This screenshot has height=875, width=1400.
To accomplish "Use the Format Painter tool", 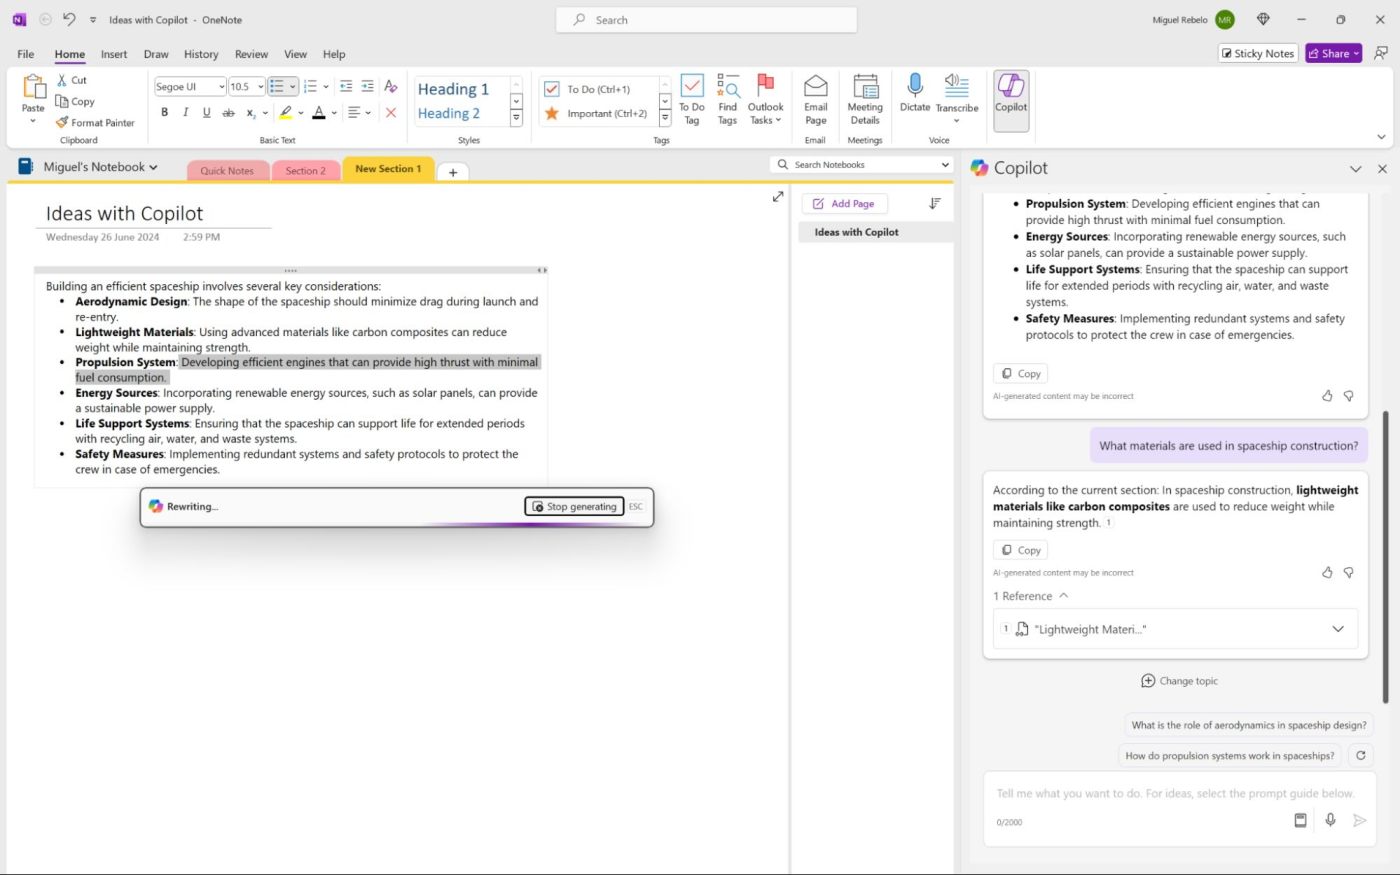I will point(95,123).
